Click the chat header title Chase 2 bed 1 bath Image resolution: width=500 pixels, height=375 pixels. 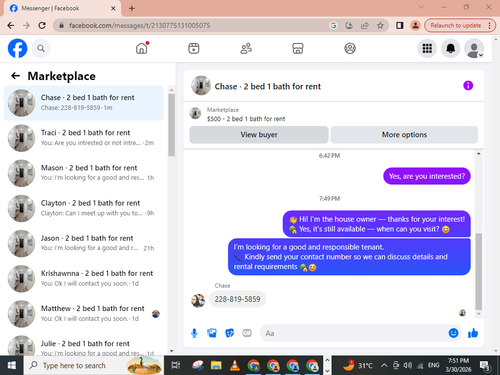[x=268, y=86]
